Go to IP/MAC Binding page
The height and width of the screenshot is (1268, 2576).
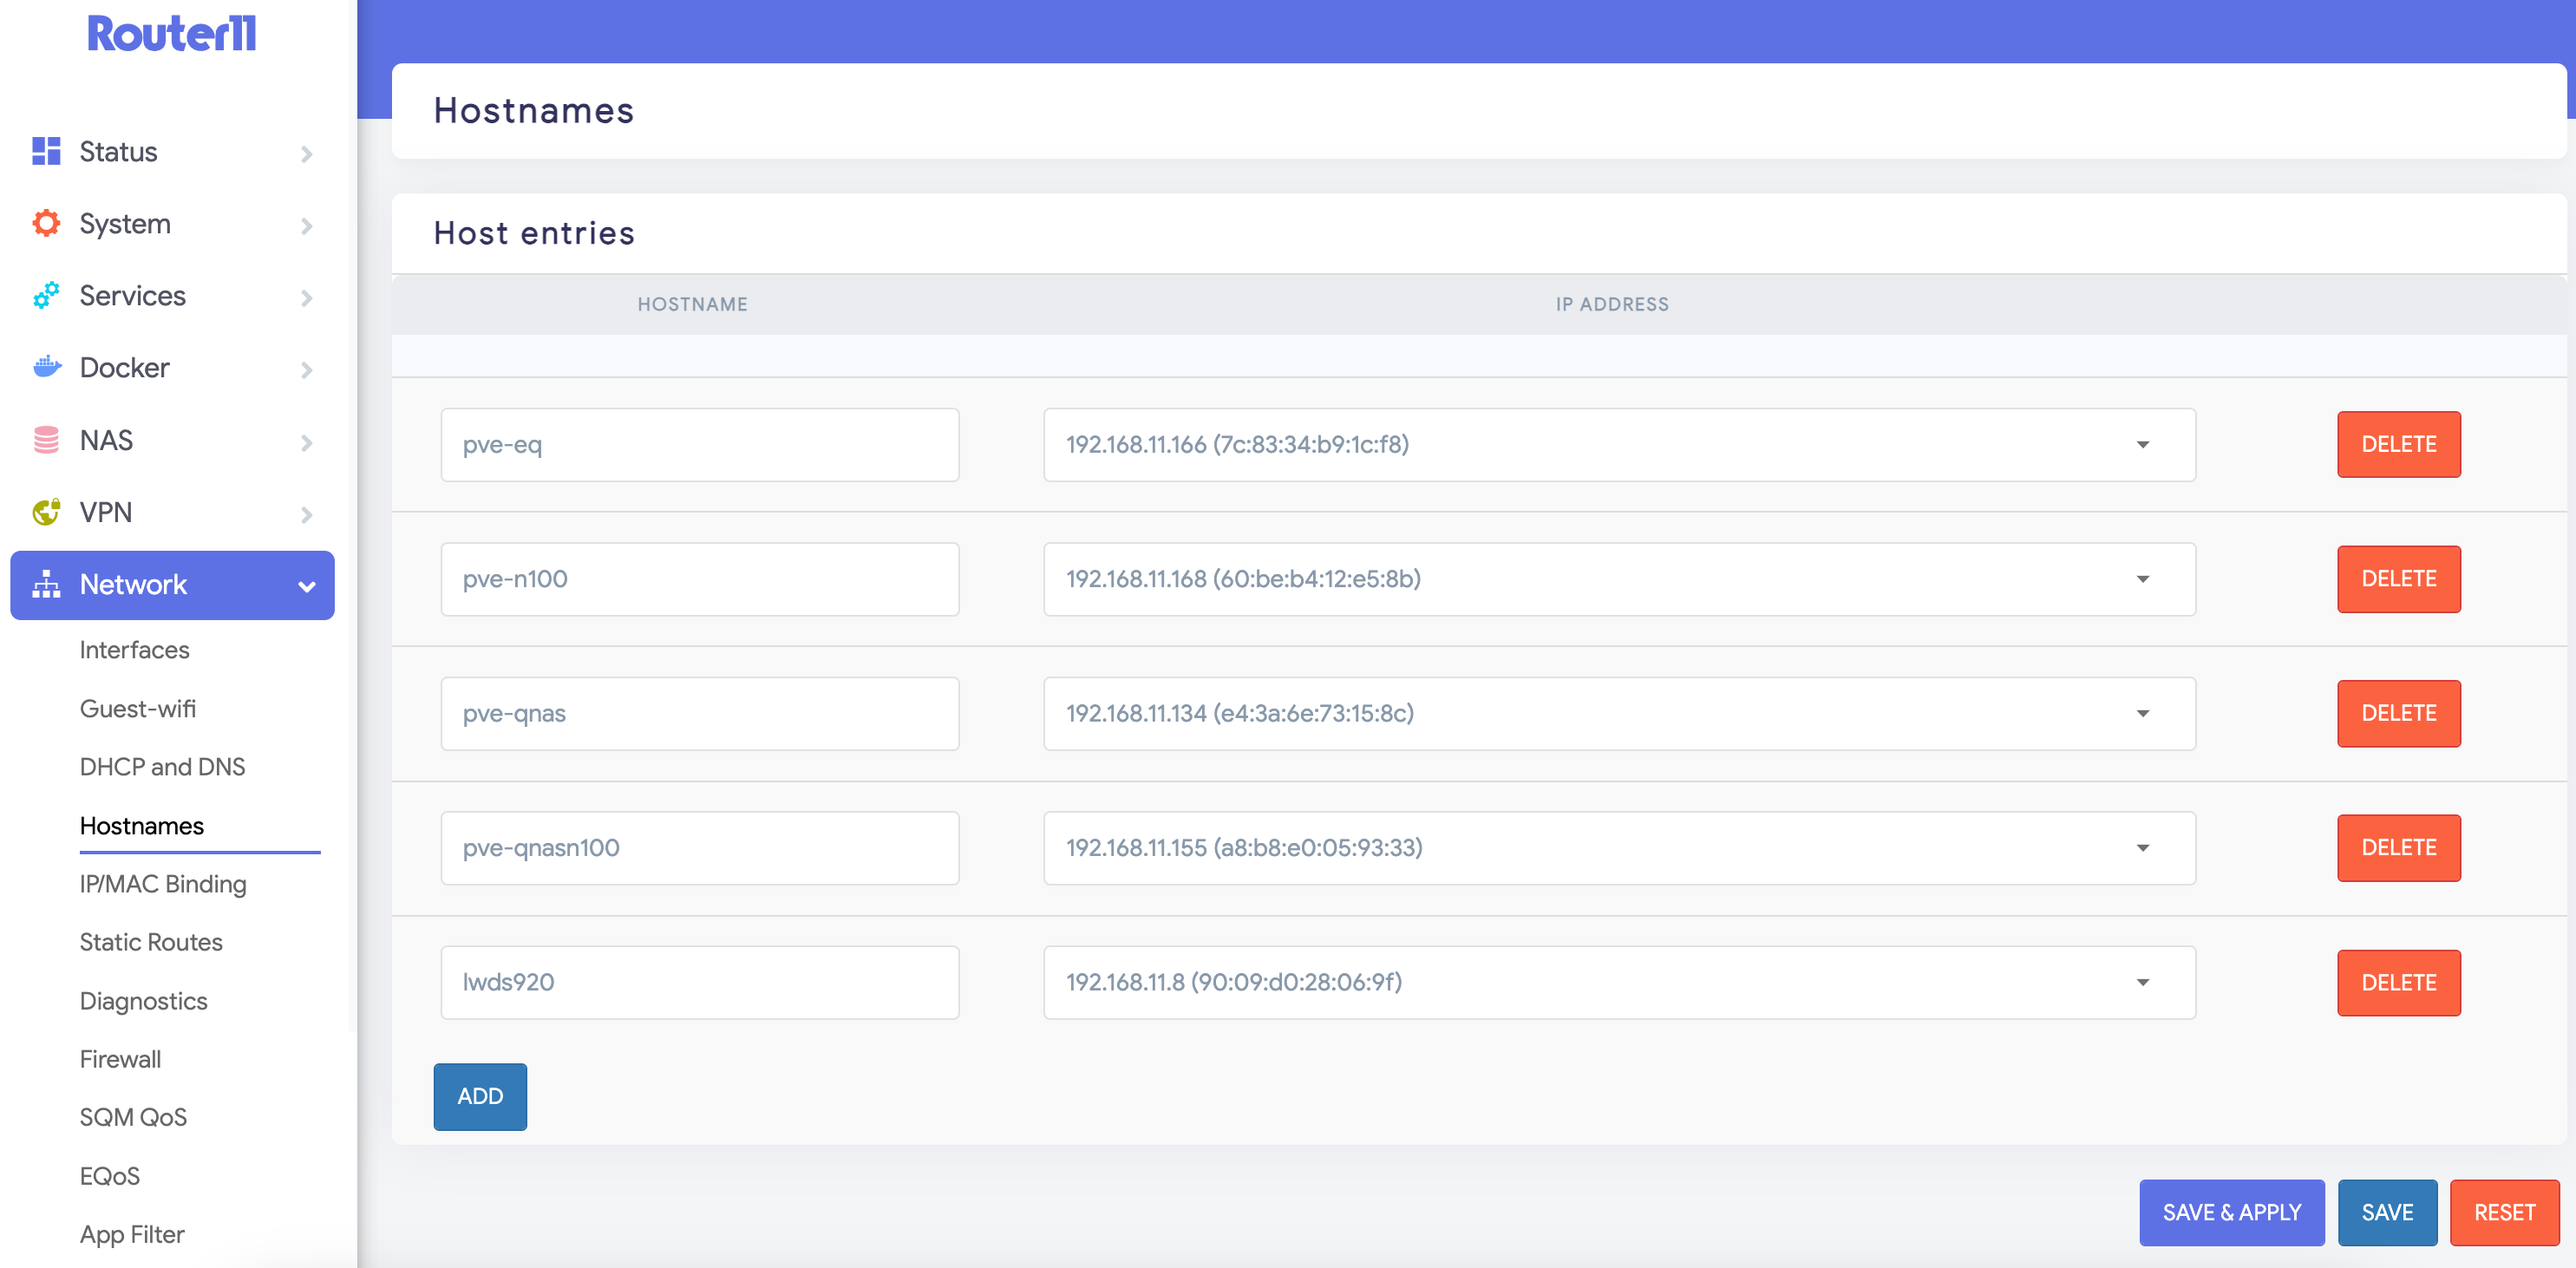pyautogui.click(x=163, y=884)
